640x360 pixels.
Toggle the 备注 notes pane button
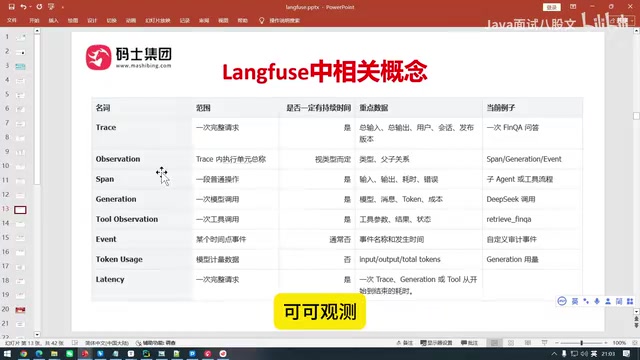[404, 343]
